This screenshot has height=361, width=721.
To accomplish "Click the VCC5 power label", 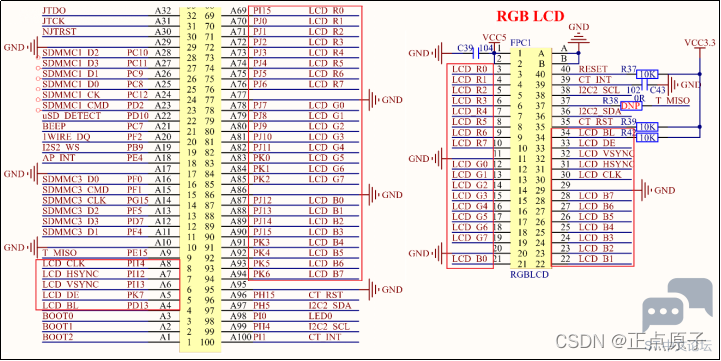I will [493, 37].
